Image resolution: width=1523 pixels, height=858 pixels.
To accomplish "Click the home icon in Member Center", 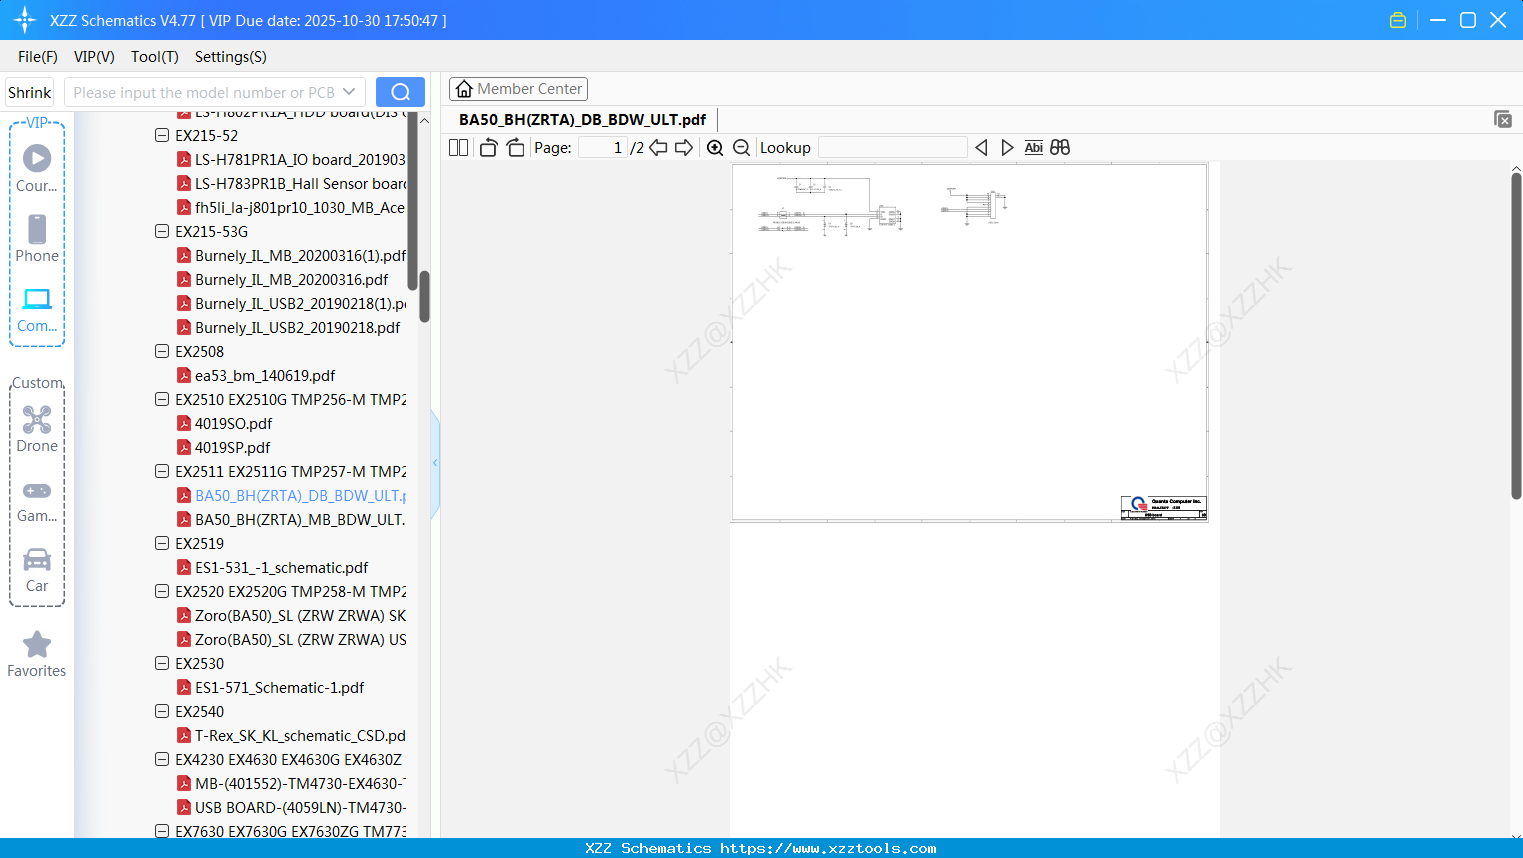I will pos(464,89).
